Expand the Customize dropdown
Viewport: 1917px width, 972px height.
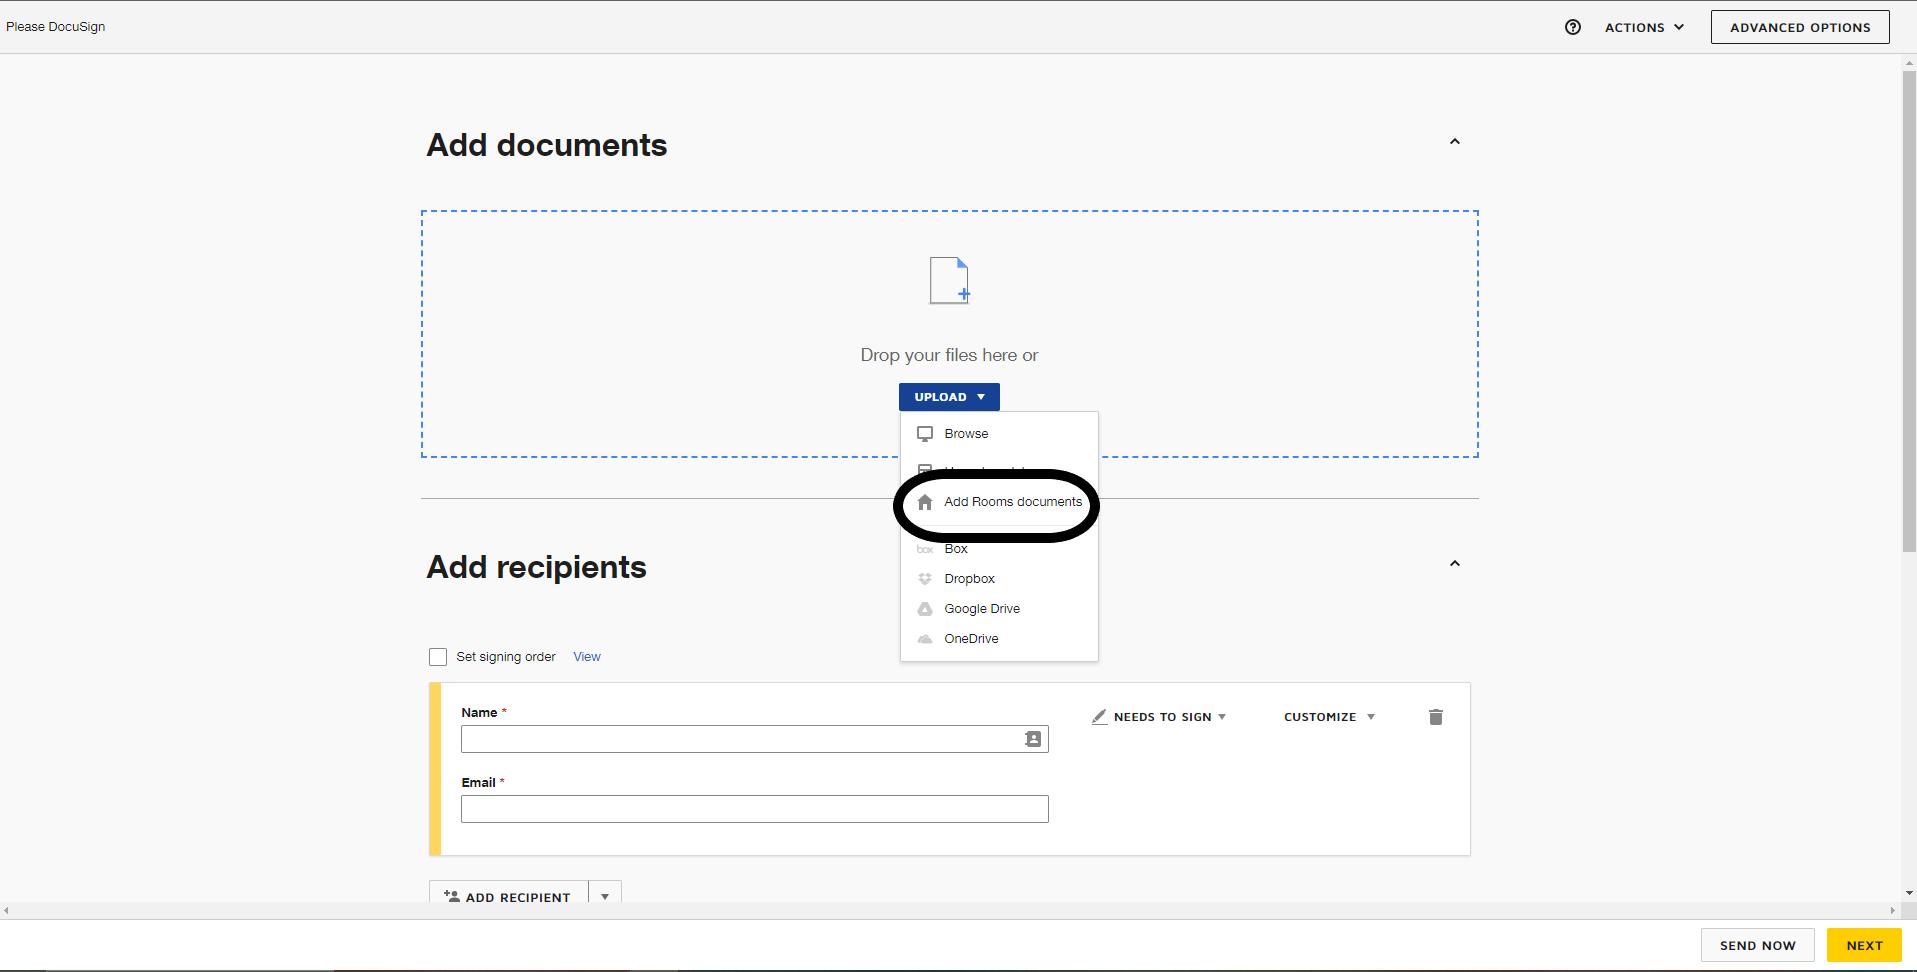1330,717
